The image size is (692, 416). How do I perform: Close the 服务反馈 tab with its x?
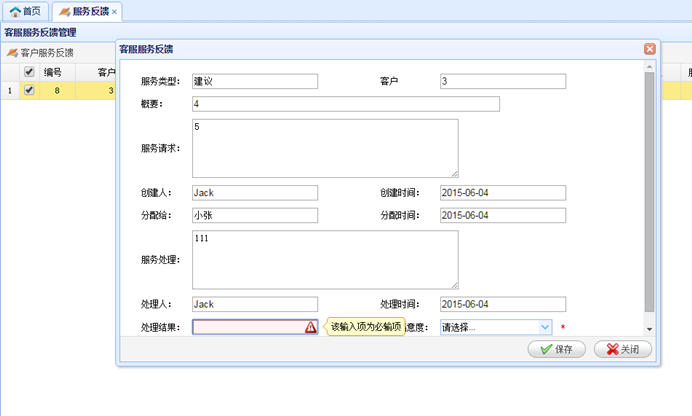tap(114, 12)
